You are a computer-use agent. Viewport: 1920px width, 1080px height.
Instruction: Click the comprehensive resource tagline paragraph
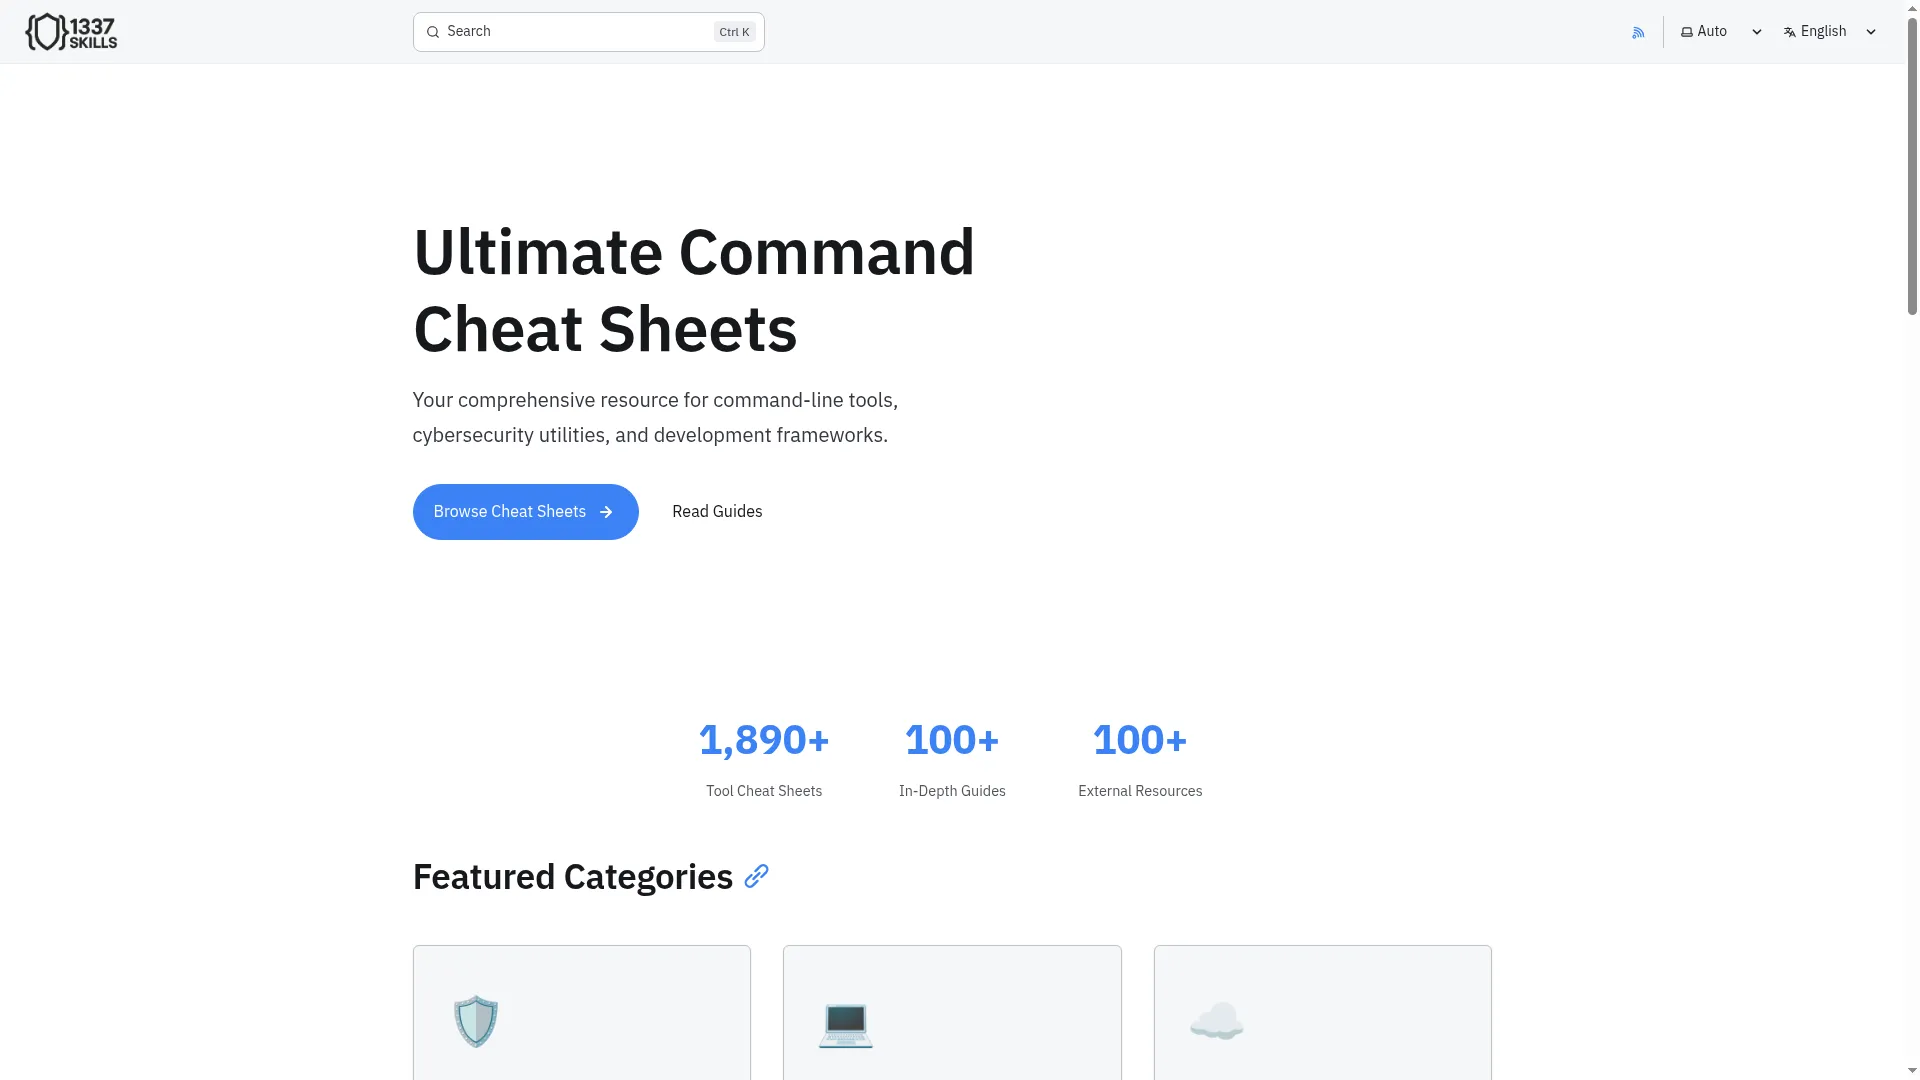coord(655,417)
